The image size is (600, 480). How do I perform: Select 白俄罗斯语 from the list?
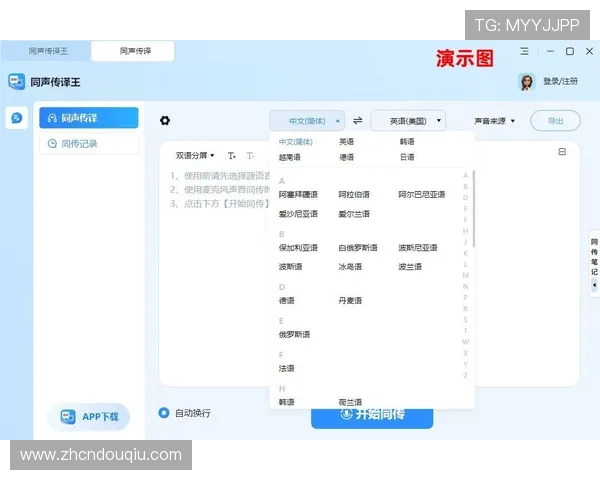coord(358,248)
